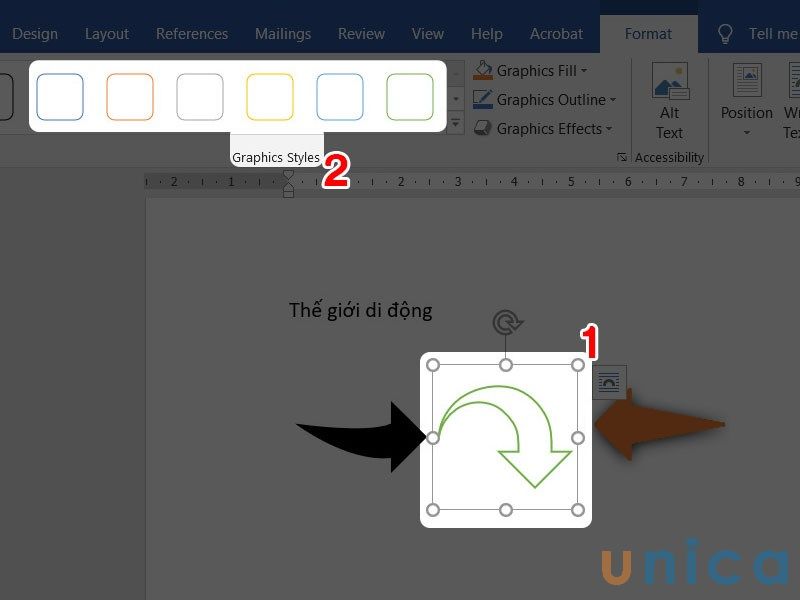Open the Graphics Fill dropdown arrow

(584, 71)
